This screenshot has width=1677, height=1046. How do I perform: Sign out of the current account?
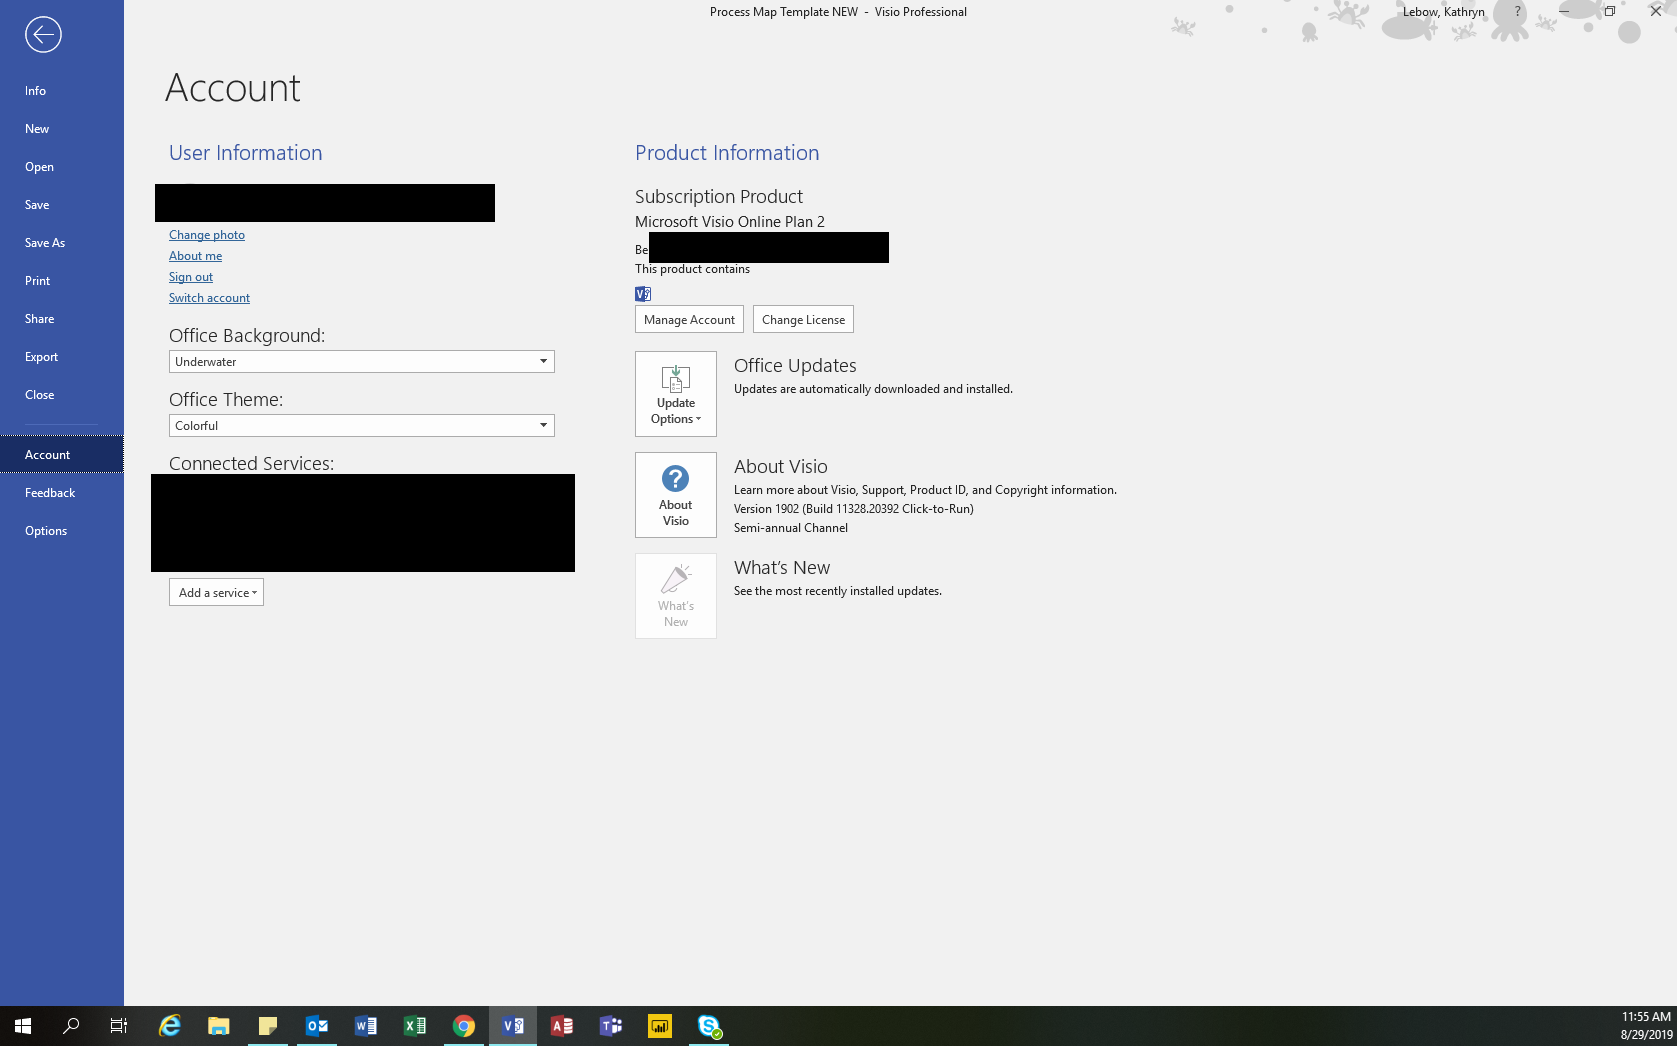coord(190,276)
